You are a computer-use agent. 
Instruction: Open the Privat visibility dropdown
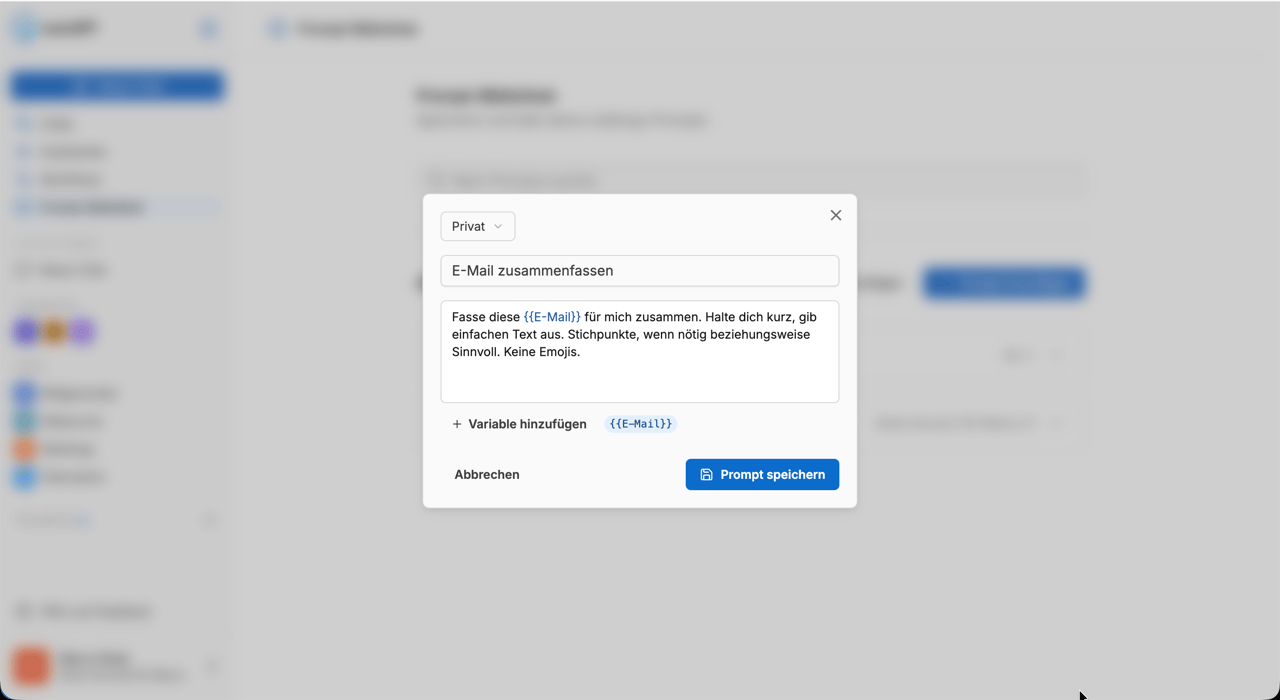[x=478, y=226]
